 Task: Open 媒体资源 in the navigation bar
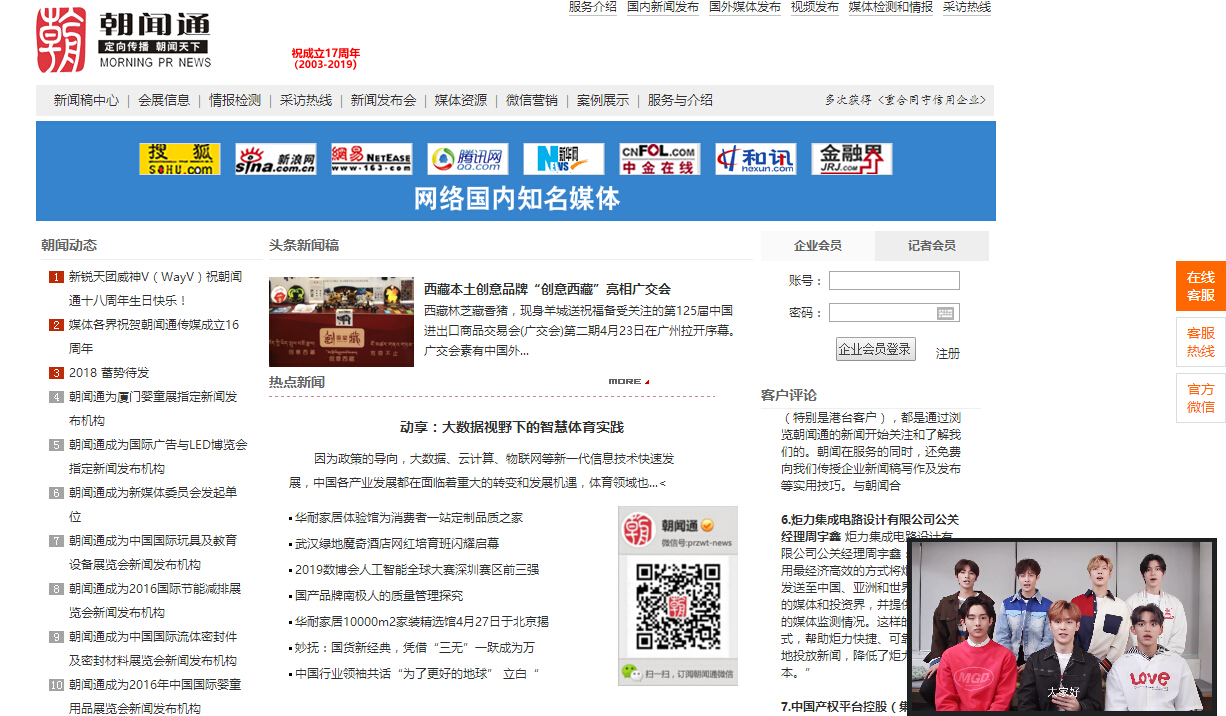point(460,101)
